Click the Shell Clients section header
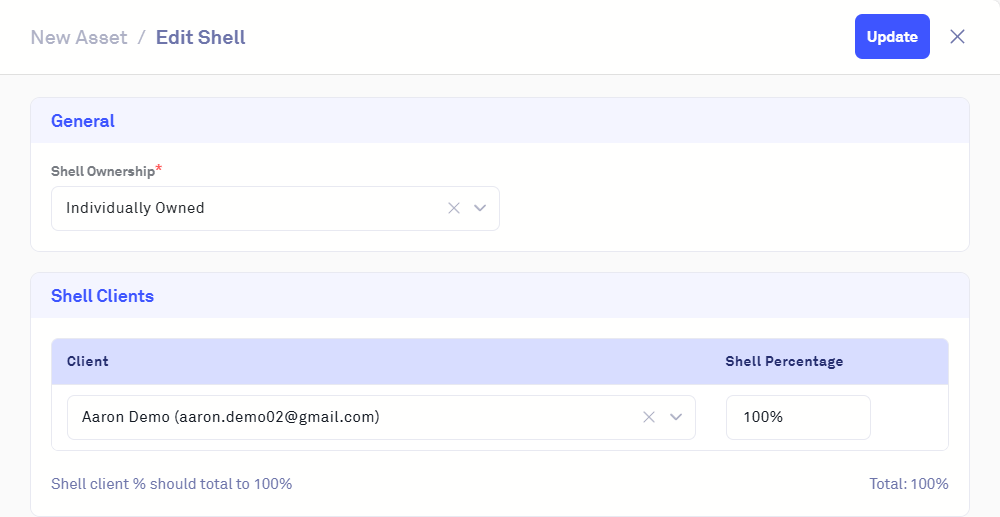This screenshot has height=517, width=1000. (102, 296)
